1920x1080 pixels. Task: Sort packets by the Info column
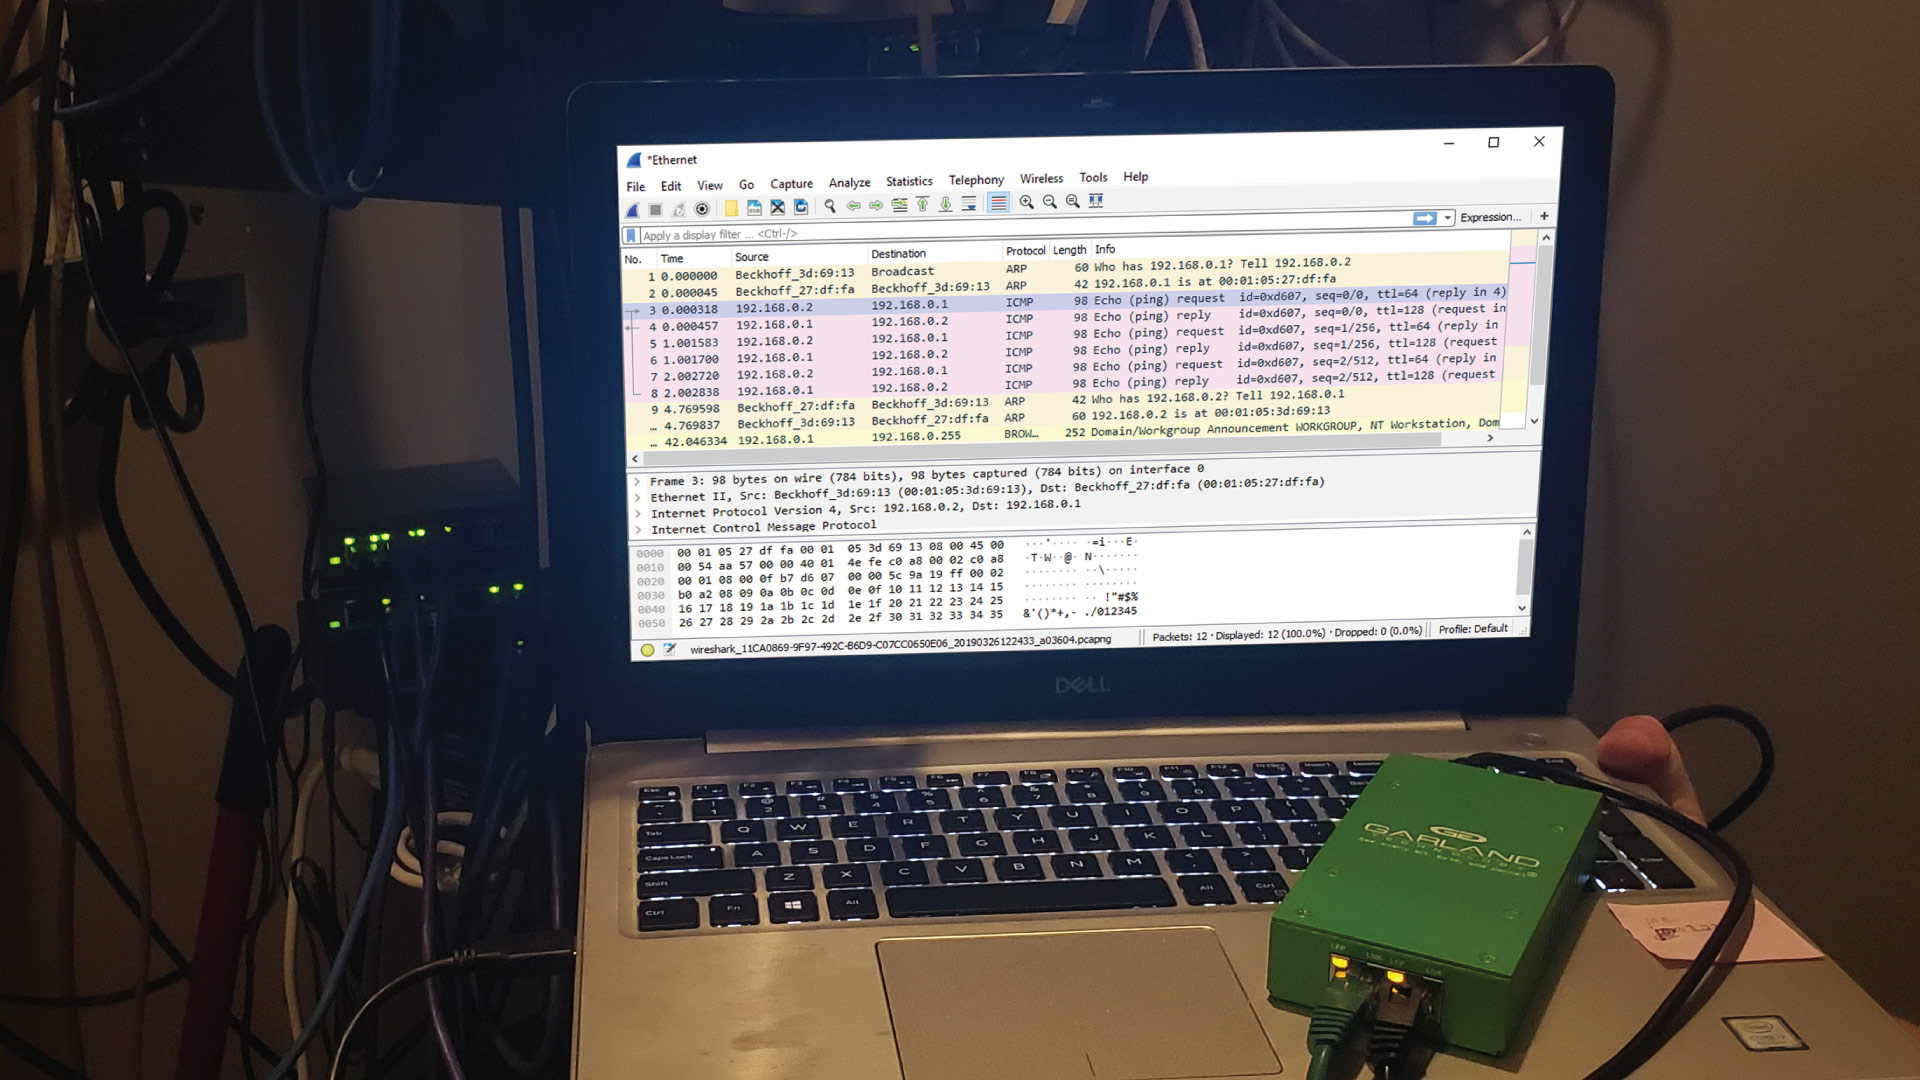[1300, 245]
